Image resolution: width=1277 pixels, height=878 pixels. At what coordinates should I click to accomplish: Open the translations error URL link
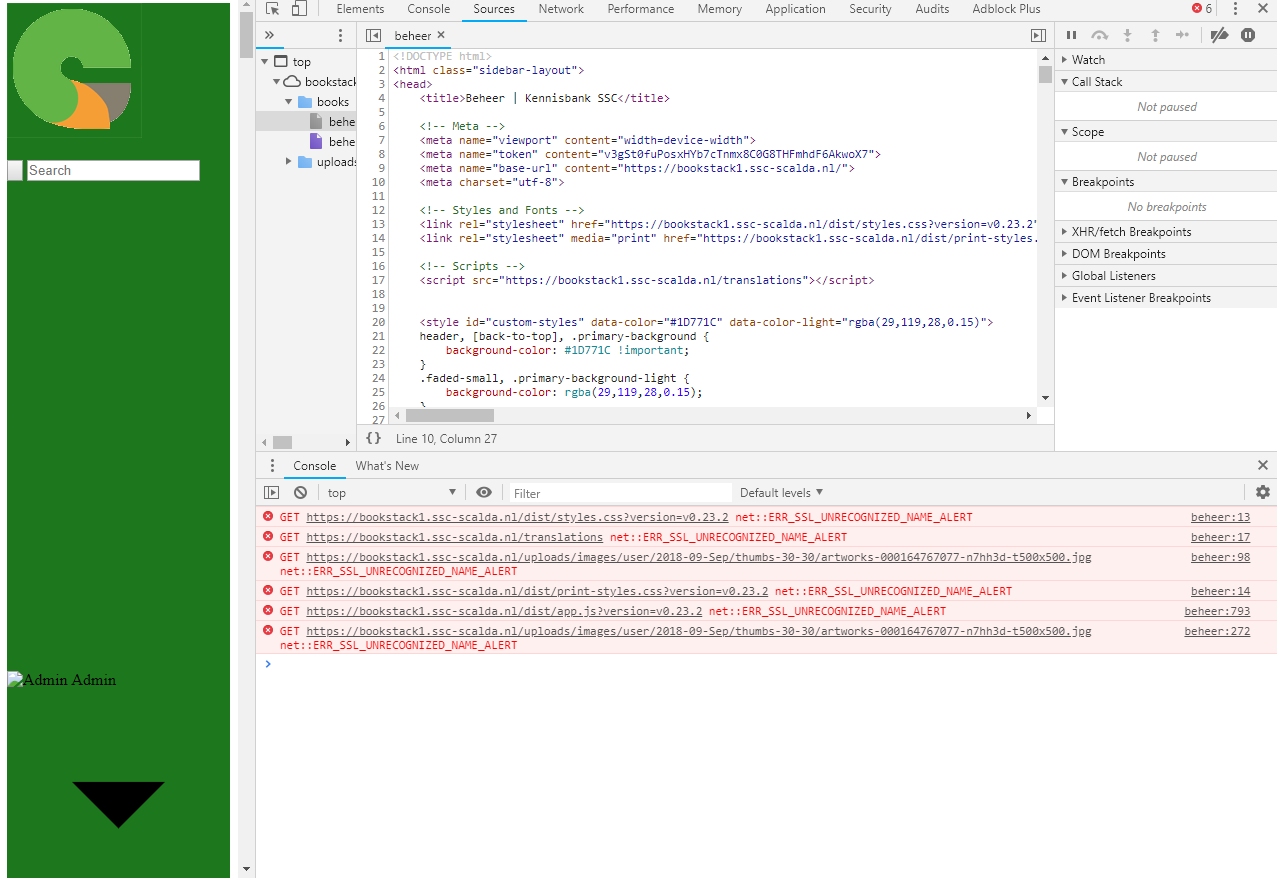point(454,537)
